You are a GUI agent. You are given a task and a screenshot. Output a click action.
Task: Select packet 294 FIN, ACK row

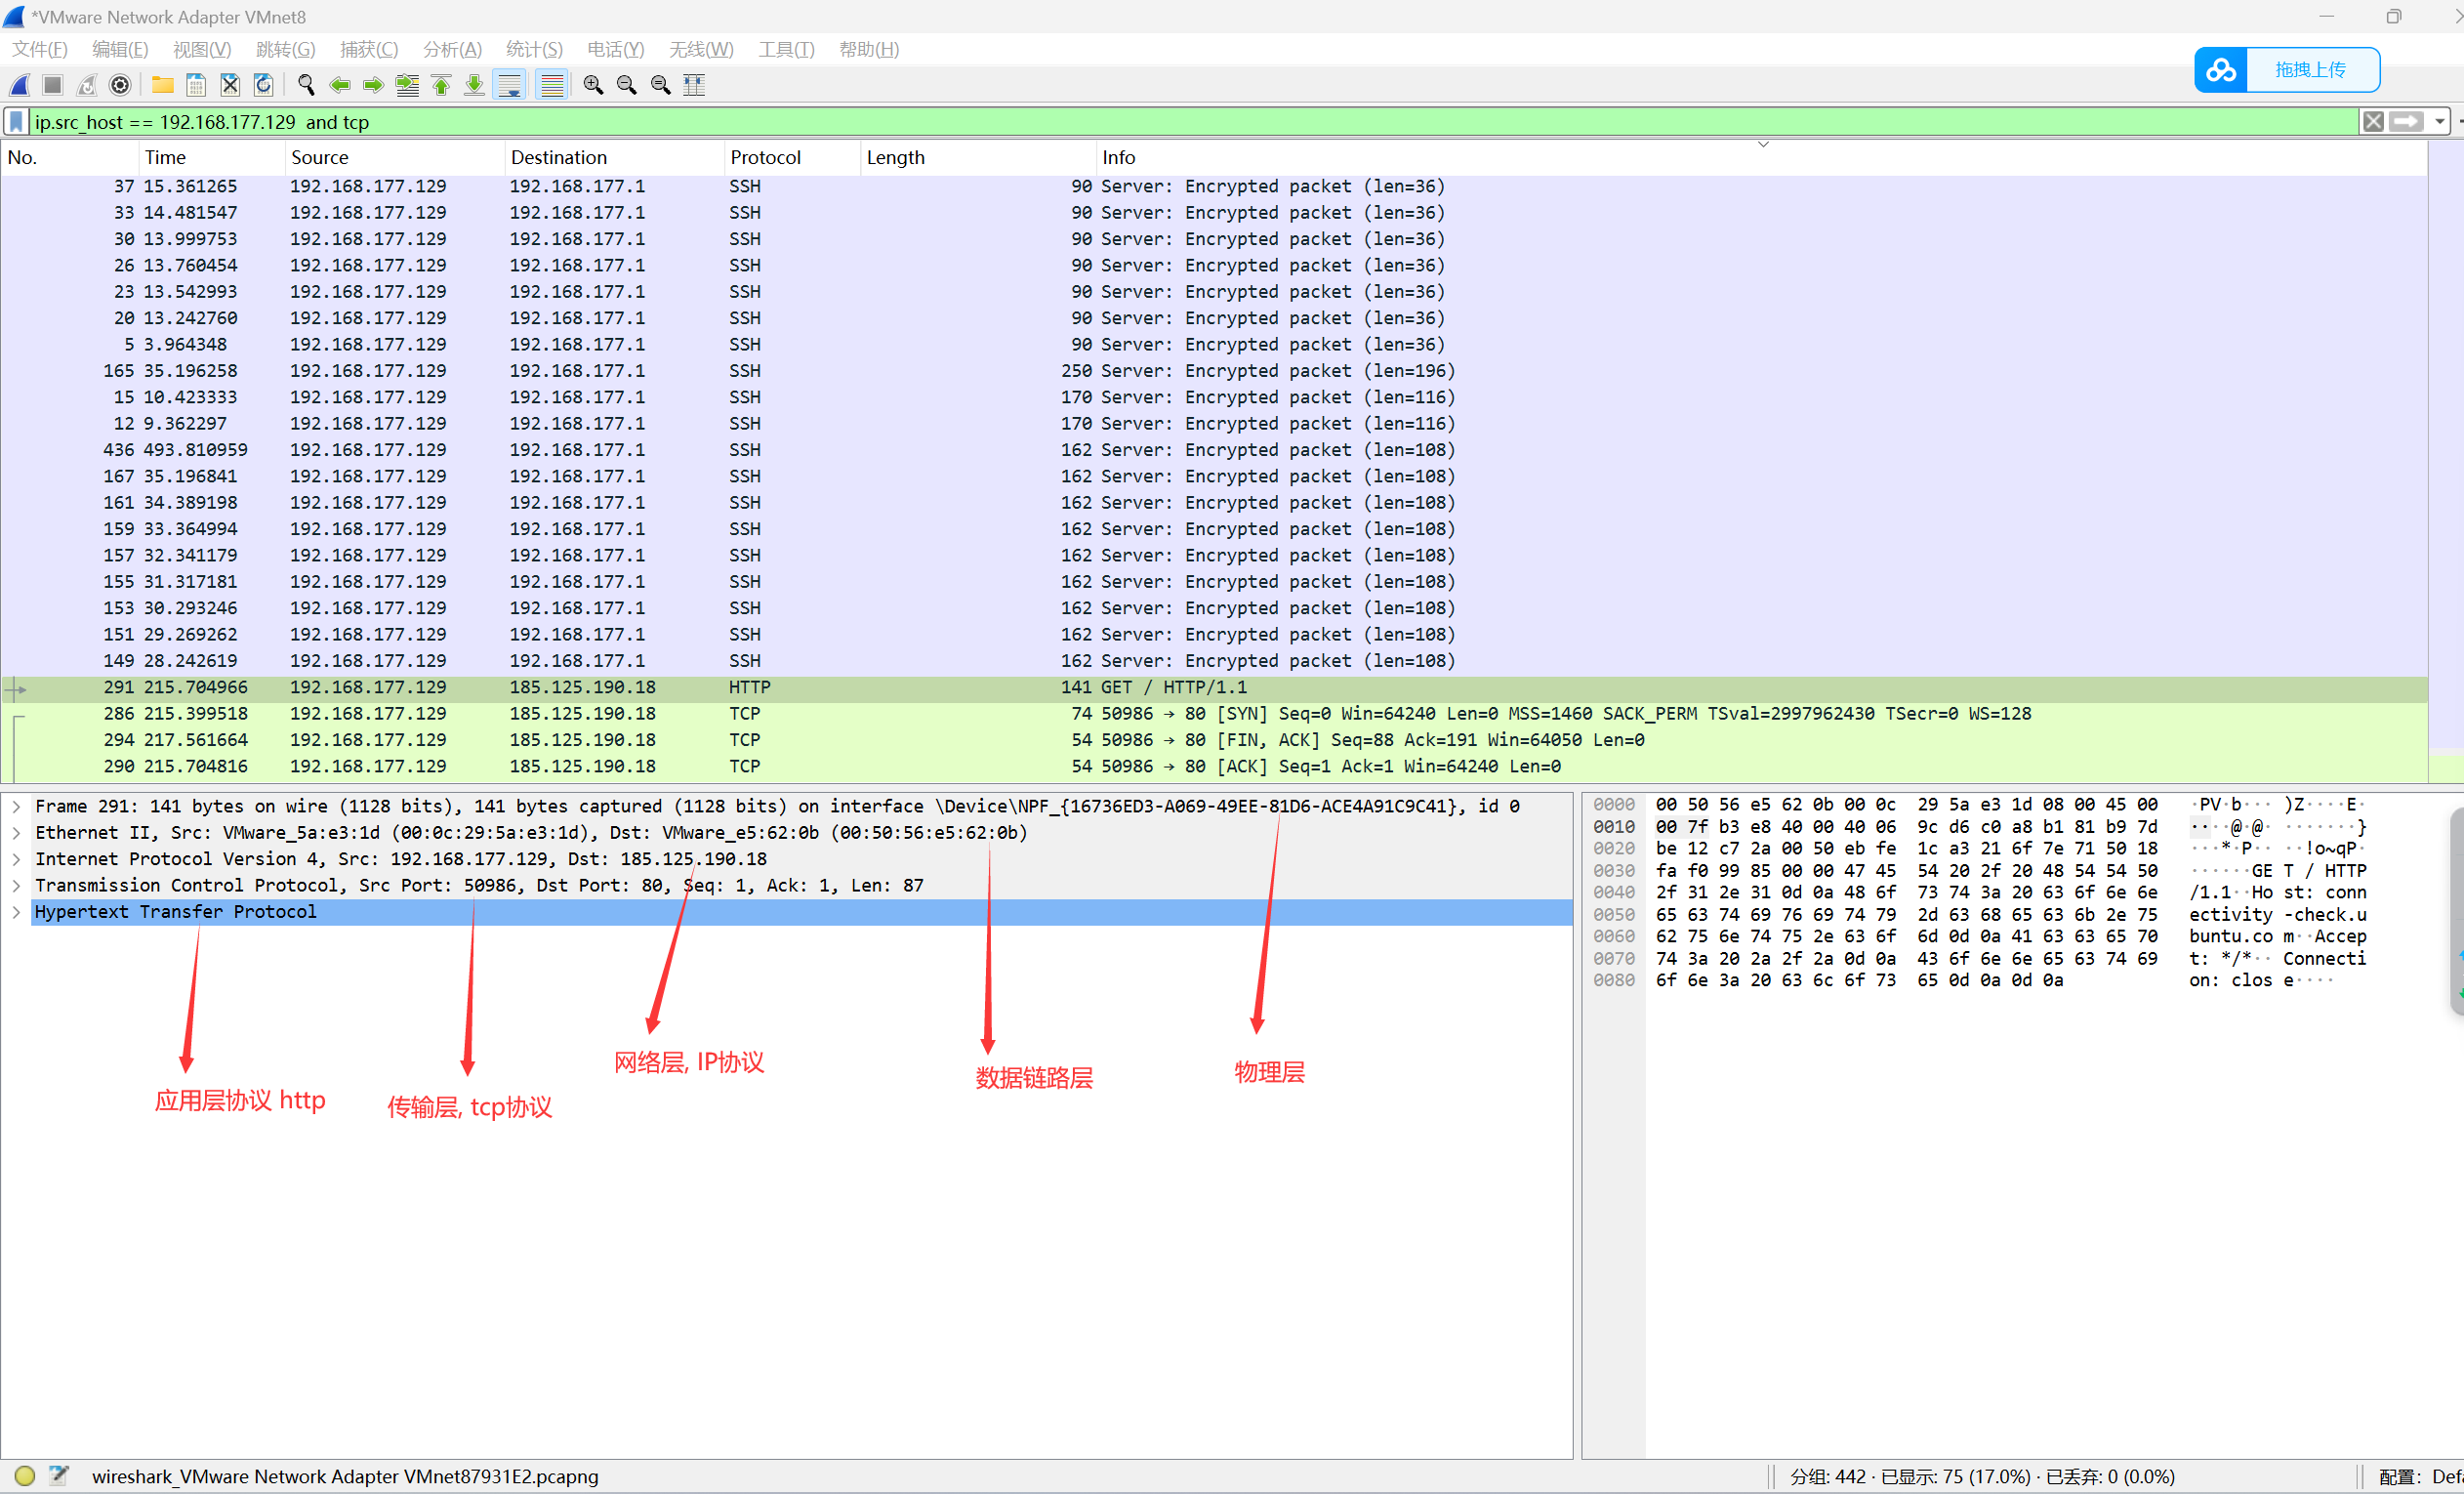1214,740
